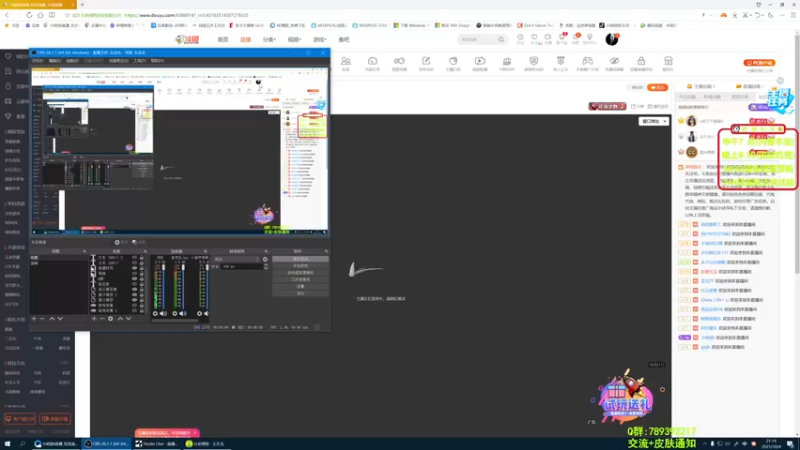This screenshot has width=800, height=450.
Task: Click the gamepad icon in streamer toolbar
Action: click(x=587, y=61)
